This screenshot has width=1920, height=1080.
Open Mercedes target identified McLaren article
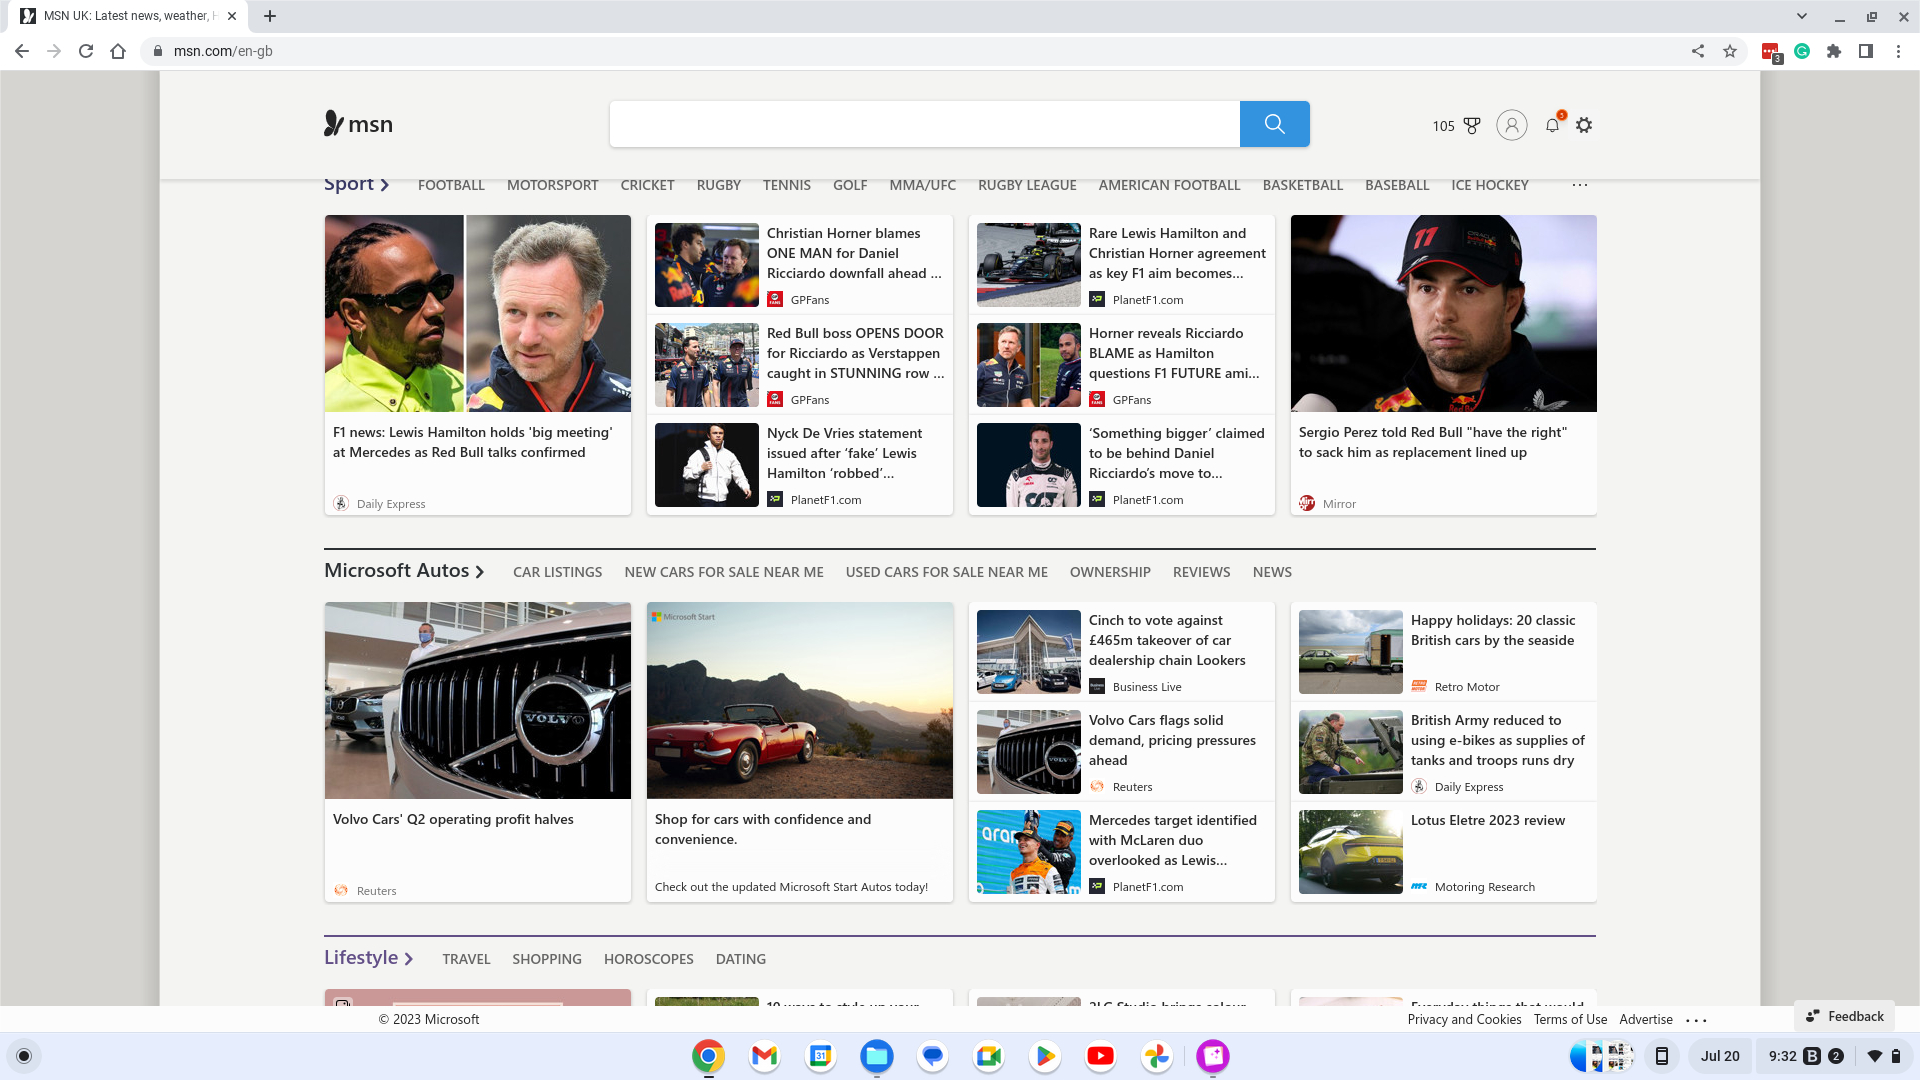pyautogui.click(x=1172, y=840)
